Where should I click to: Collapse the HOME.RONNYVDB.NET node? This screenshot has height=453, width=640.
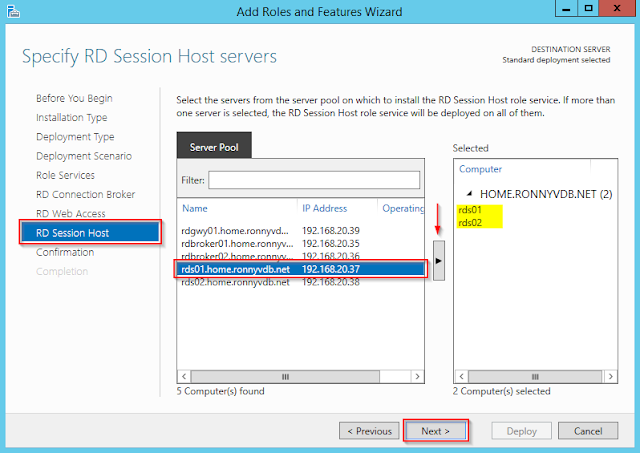[x=470, y=193]
